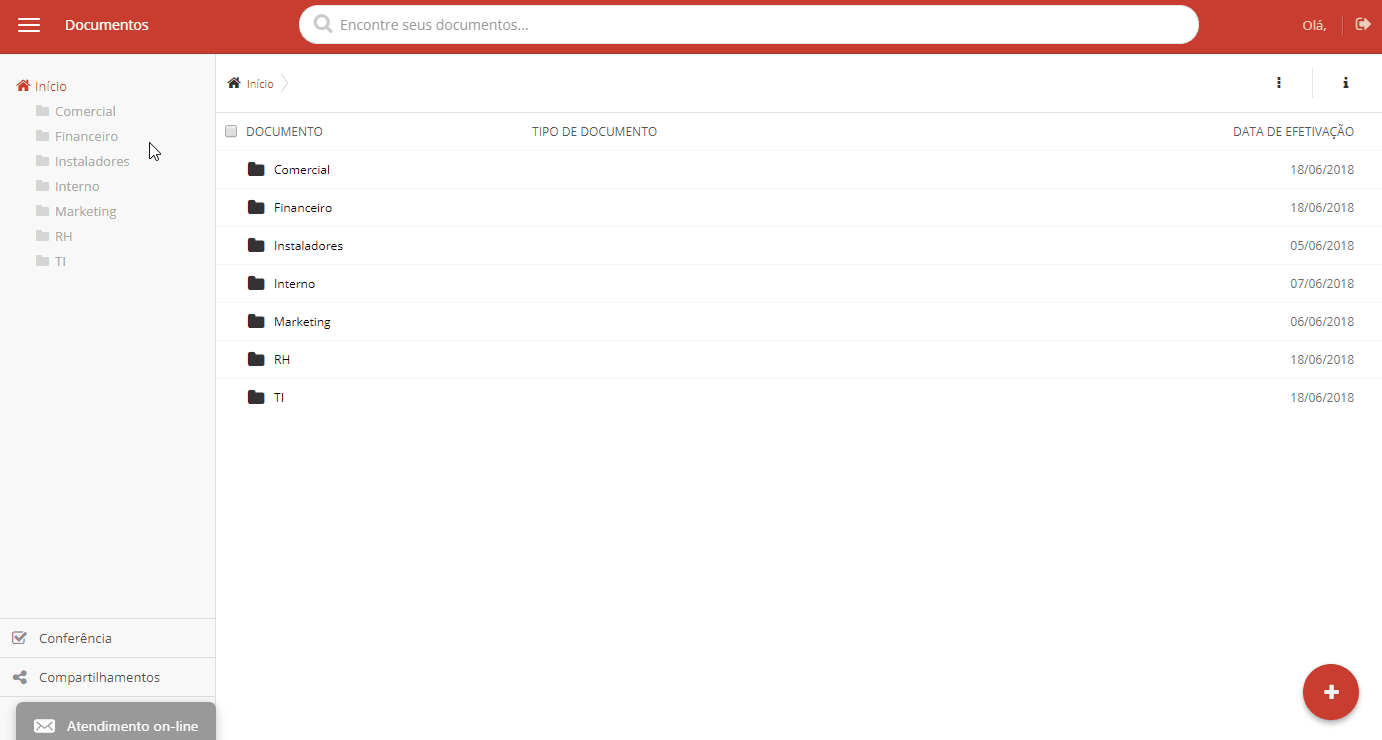The image size is (1382, 740).
Task: Click the Olá, greeting text
Action: pyautogui.click(x=1314, y=25)
